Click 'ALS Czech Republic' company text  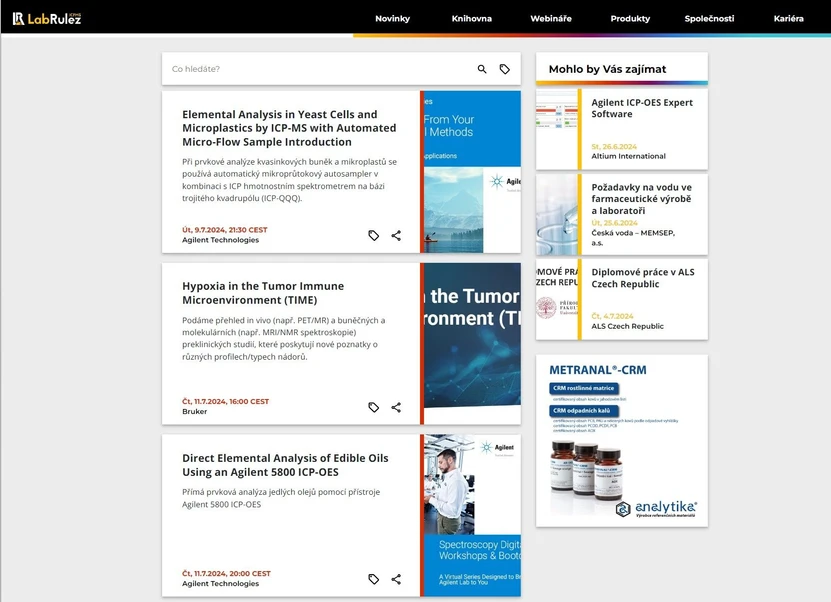click(627, 326)
